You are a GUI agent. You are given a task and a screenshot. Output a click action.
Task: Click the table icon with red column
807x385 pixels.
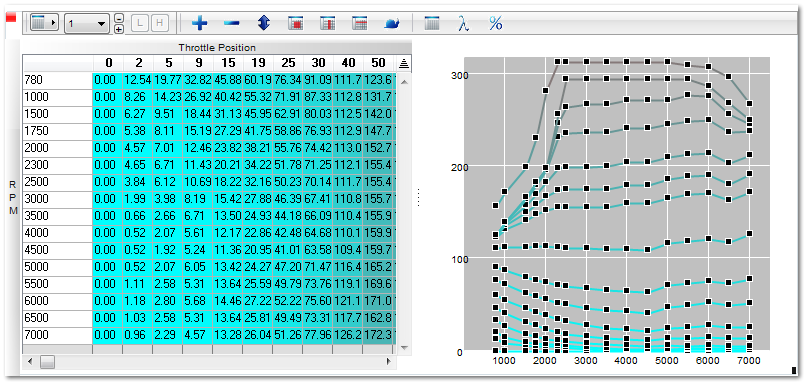[x=327, y=23]
